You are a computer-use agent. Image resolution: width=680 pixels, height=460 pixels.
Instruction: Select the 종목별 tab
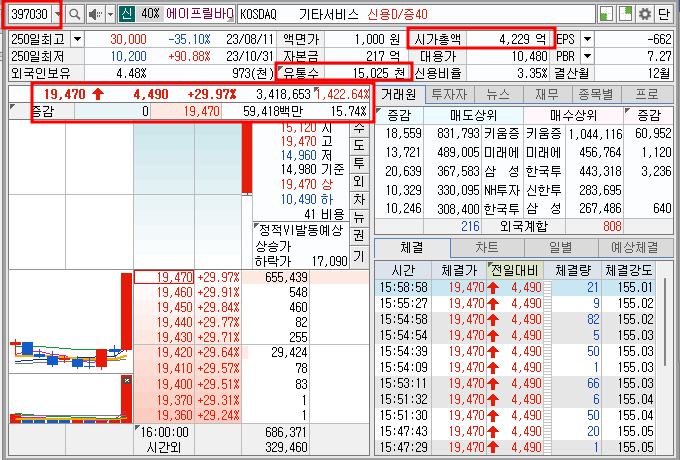tap(596, 94)
